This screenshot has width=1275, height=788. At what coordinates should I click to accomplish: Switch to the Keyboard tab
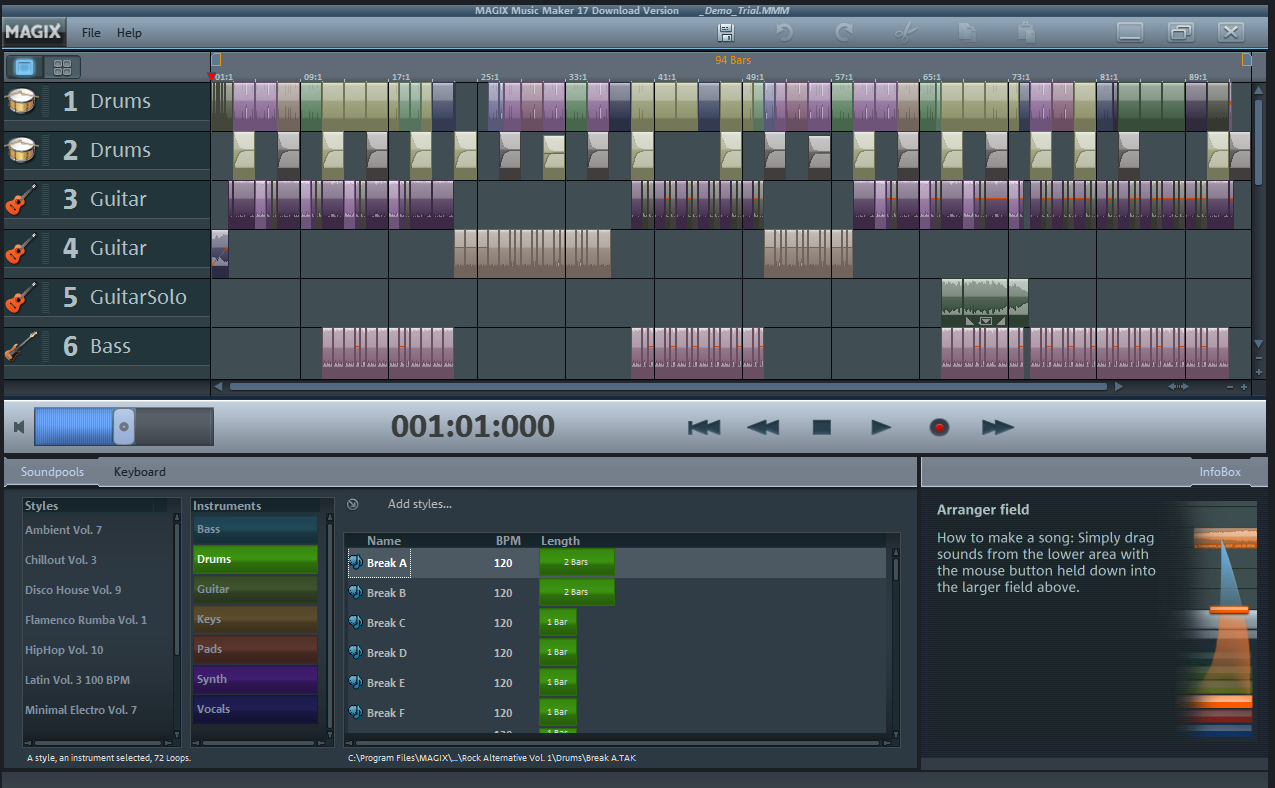[140, 472]
